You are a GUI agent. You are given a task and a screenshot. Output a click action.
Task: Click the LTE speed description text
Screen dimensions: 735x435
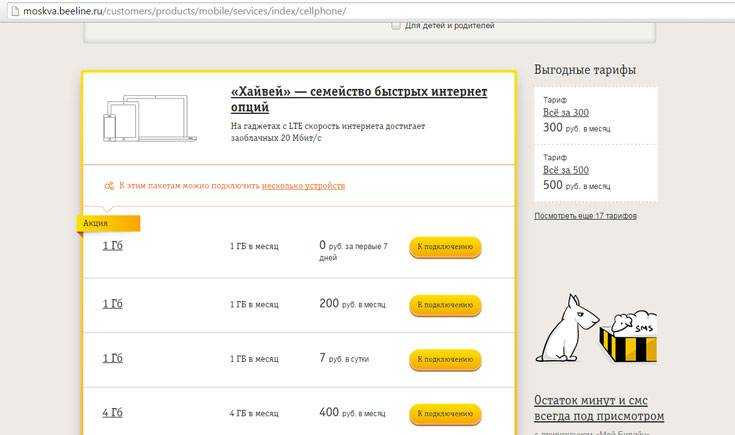tap(328, 132)
